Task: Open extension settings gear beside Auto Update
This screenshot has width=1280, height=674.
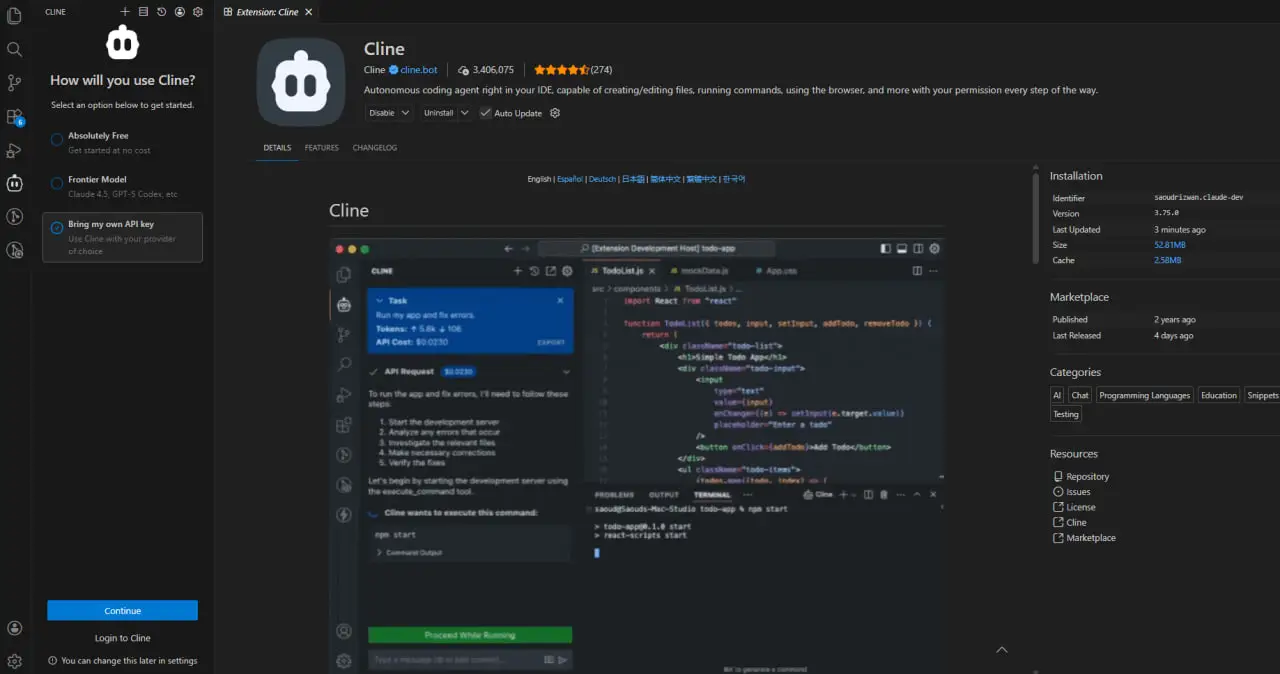Action: pyautogui.click(x=555, y=113)
